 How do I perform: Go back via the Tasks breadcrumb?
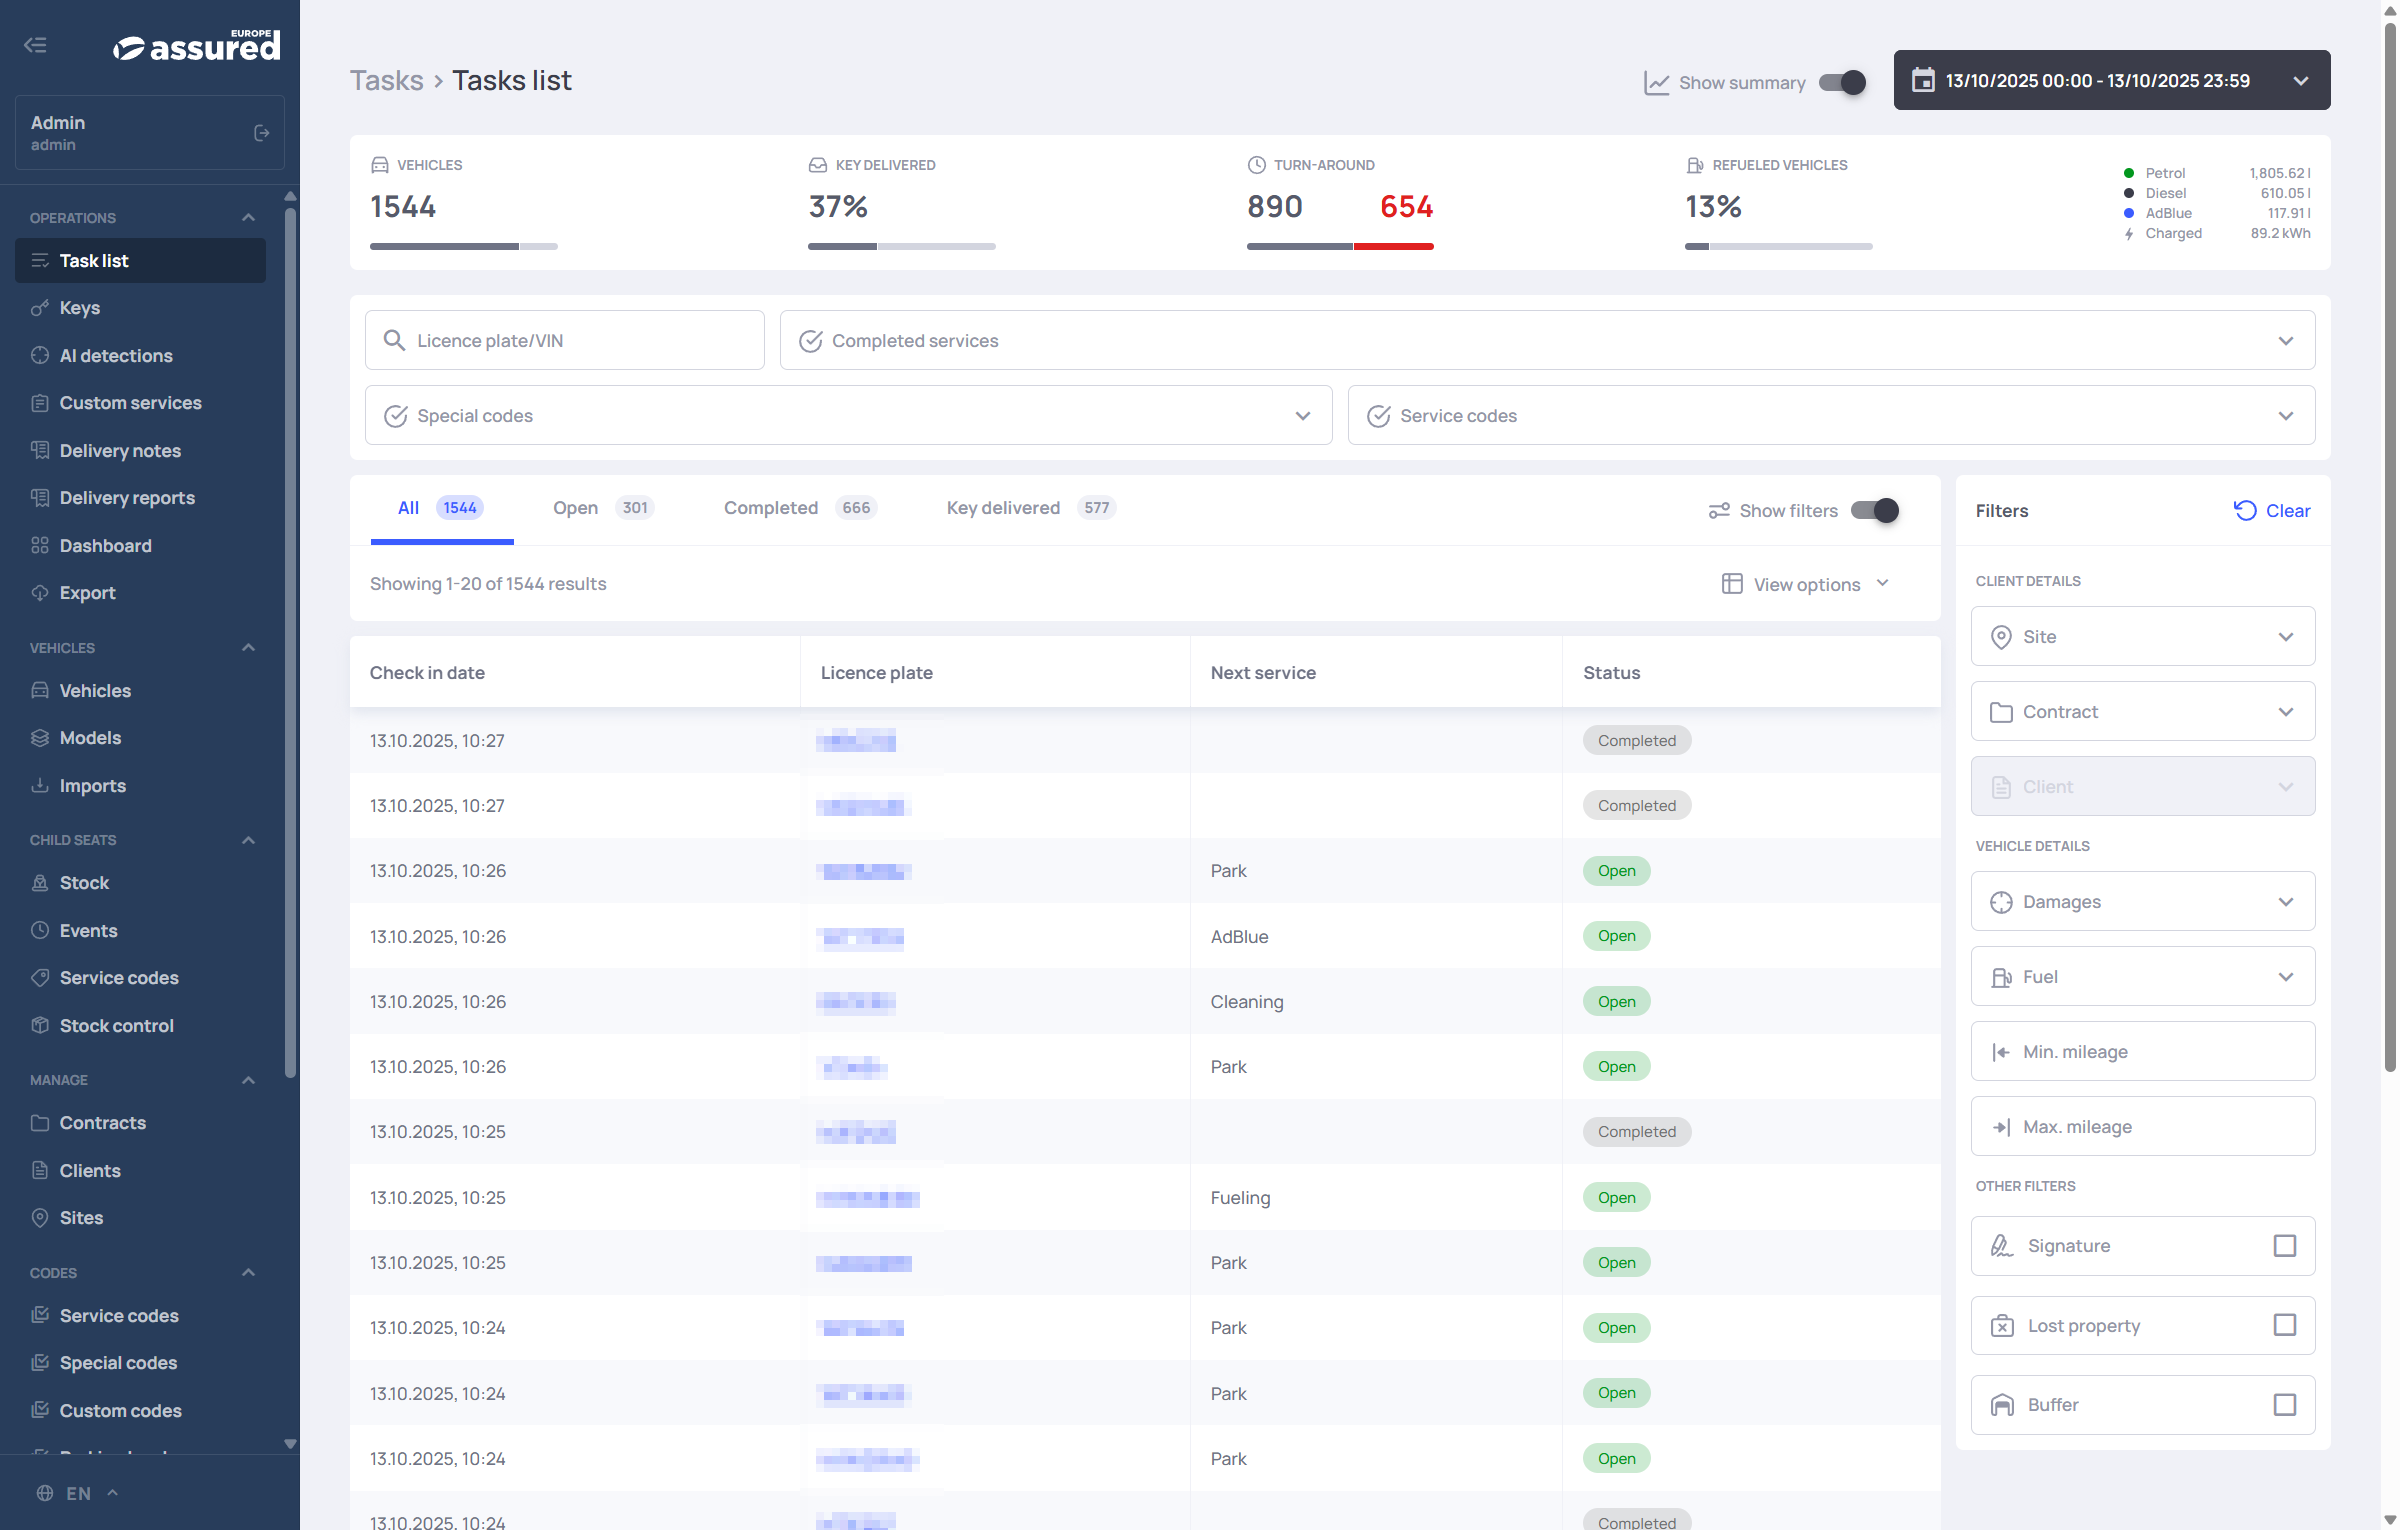(x=386, y=80)
